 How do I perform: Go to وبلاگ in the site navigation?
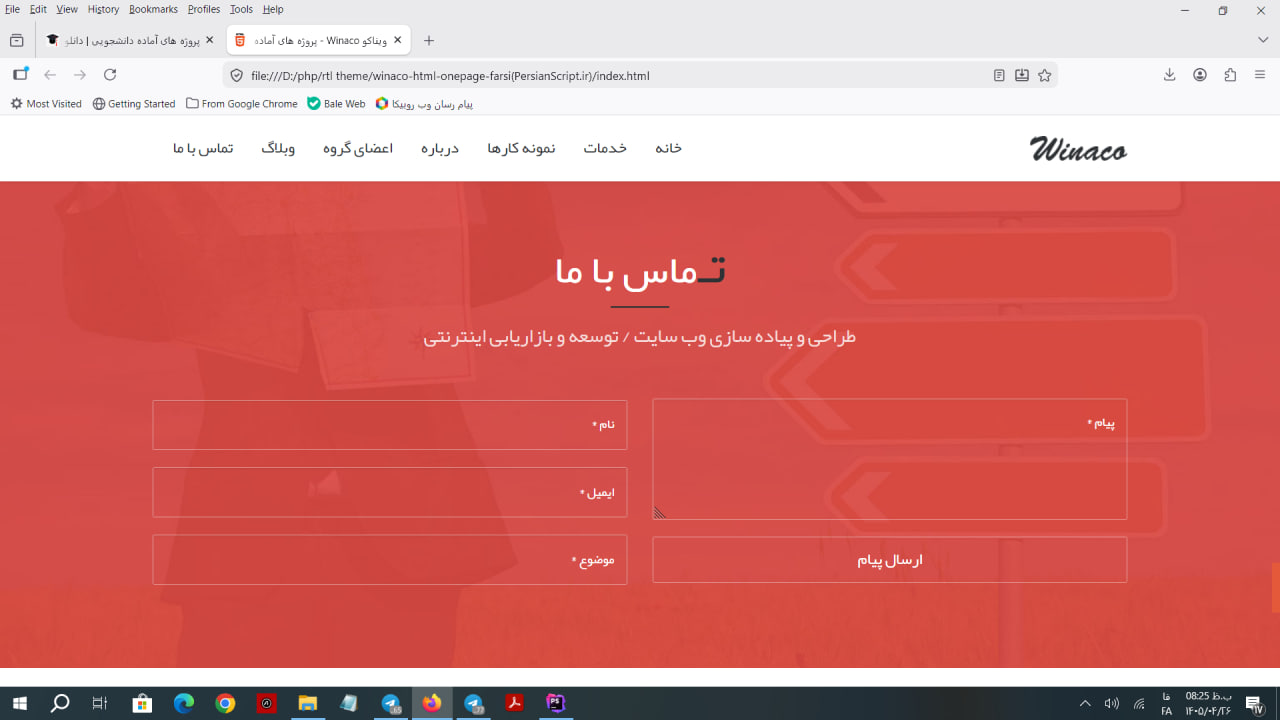[x=278, y=148]
